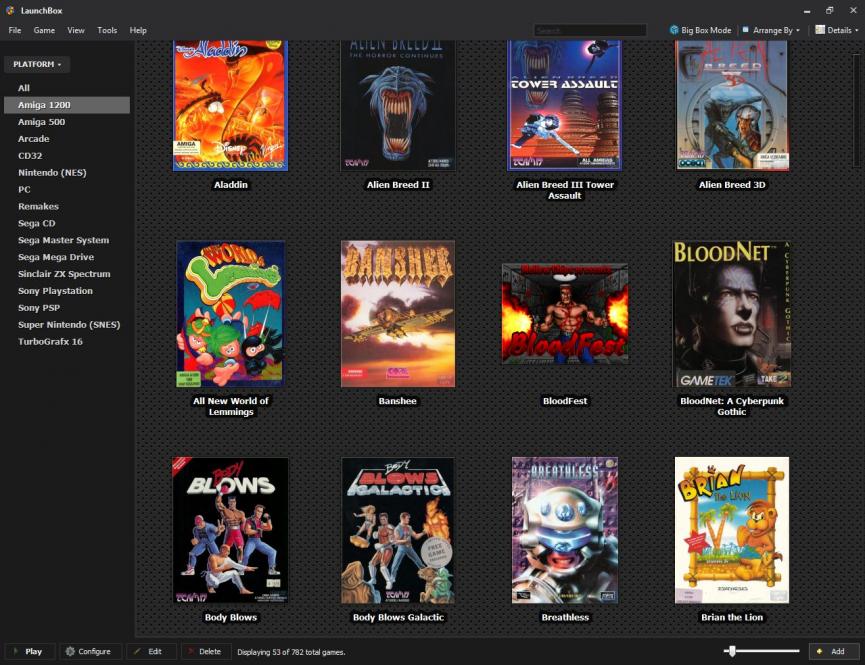The image size is (865, 665).
Task: Open Configure with the gear icon
Action: click(x=70, y=651)
